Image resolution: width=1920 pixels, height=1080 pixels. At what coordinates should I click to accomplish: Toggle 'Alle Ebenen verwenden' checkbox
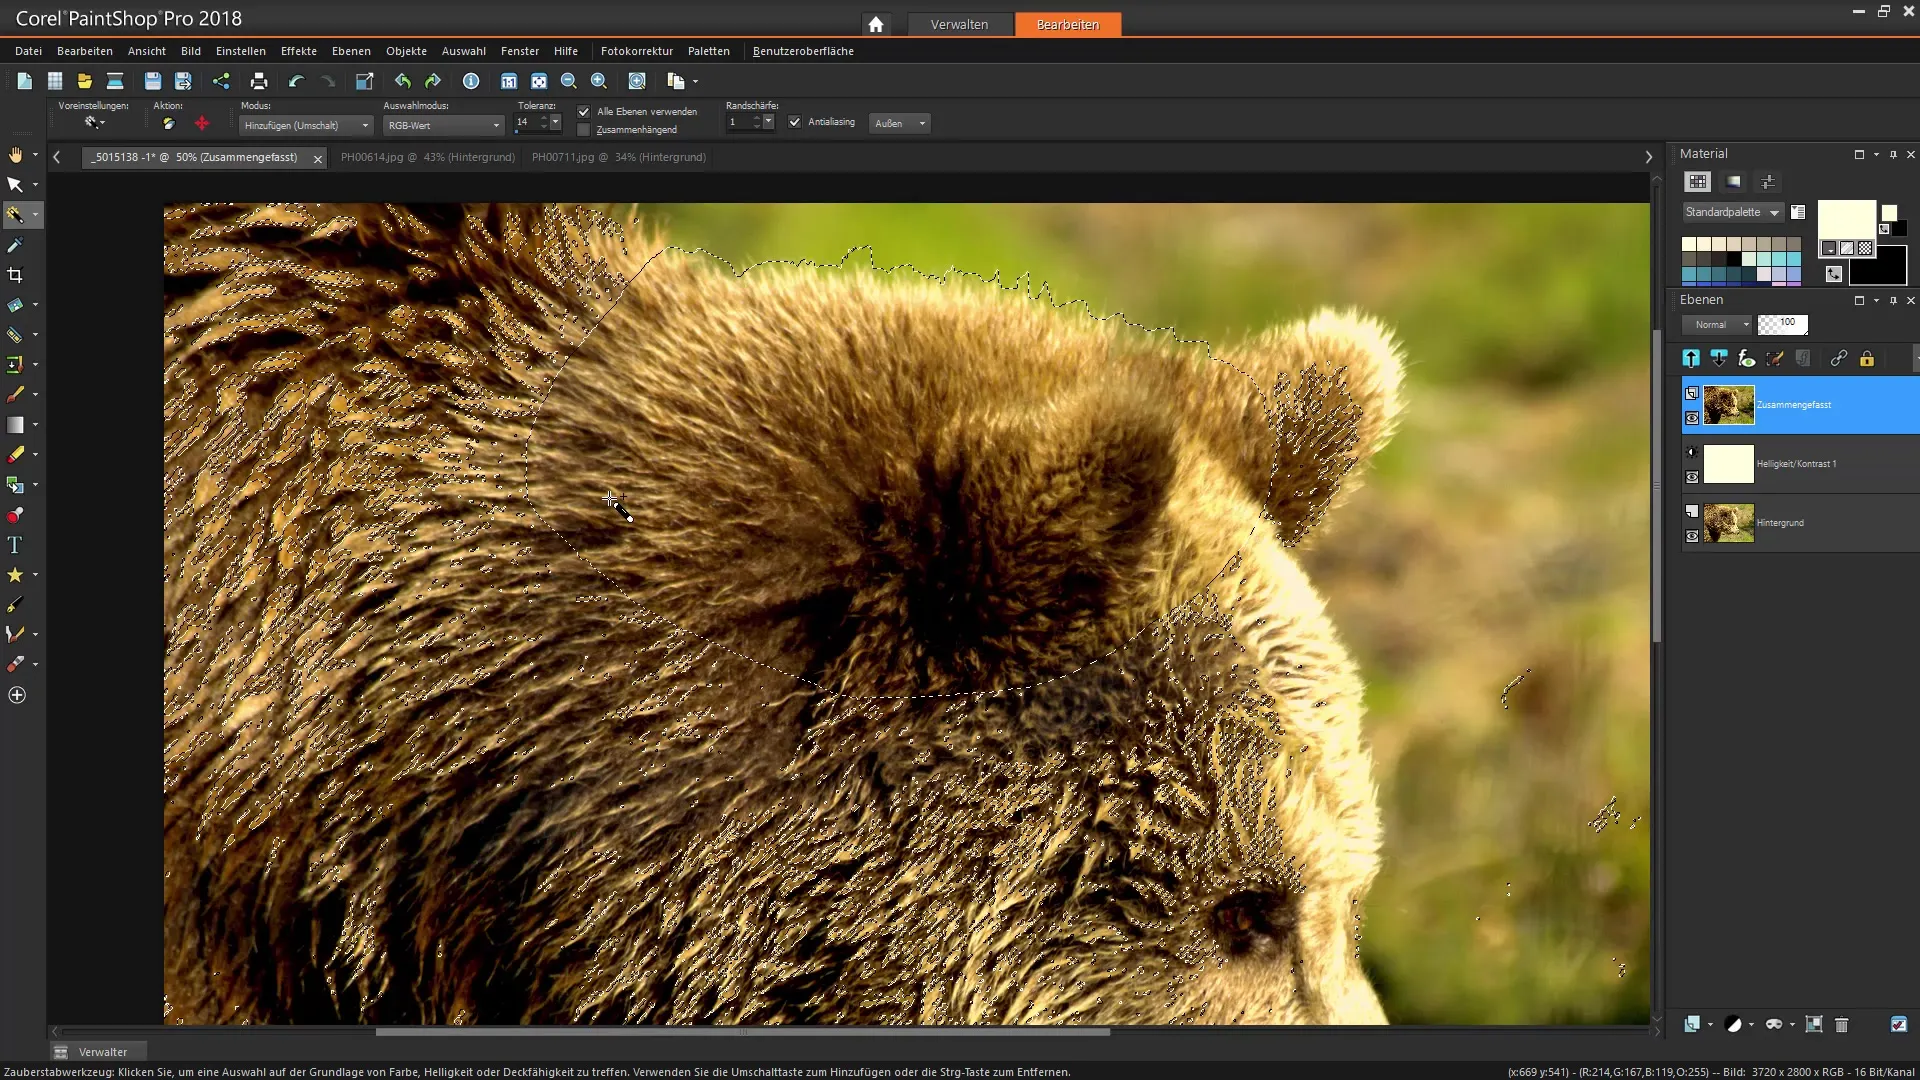click(584, 112)
